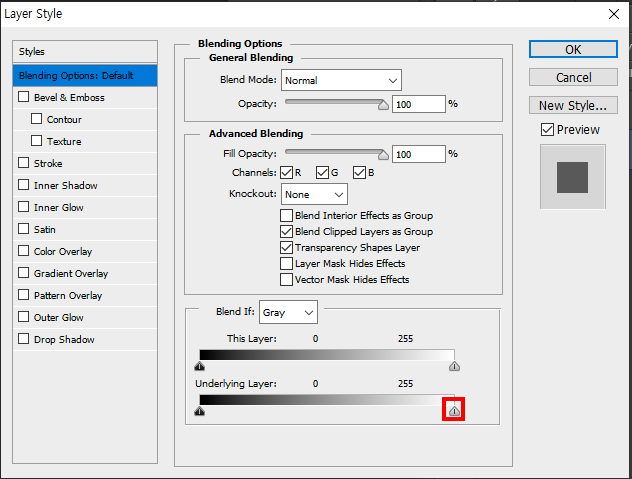Viewport: 632px width, 479px height.
Task: Open the Drop Shadow settings label
Action: pyautogui.click(x=64, y=339)
